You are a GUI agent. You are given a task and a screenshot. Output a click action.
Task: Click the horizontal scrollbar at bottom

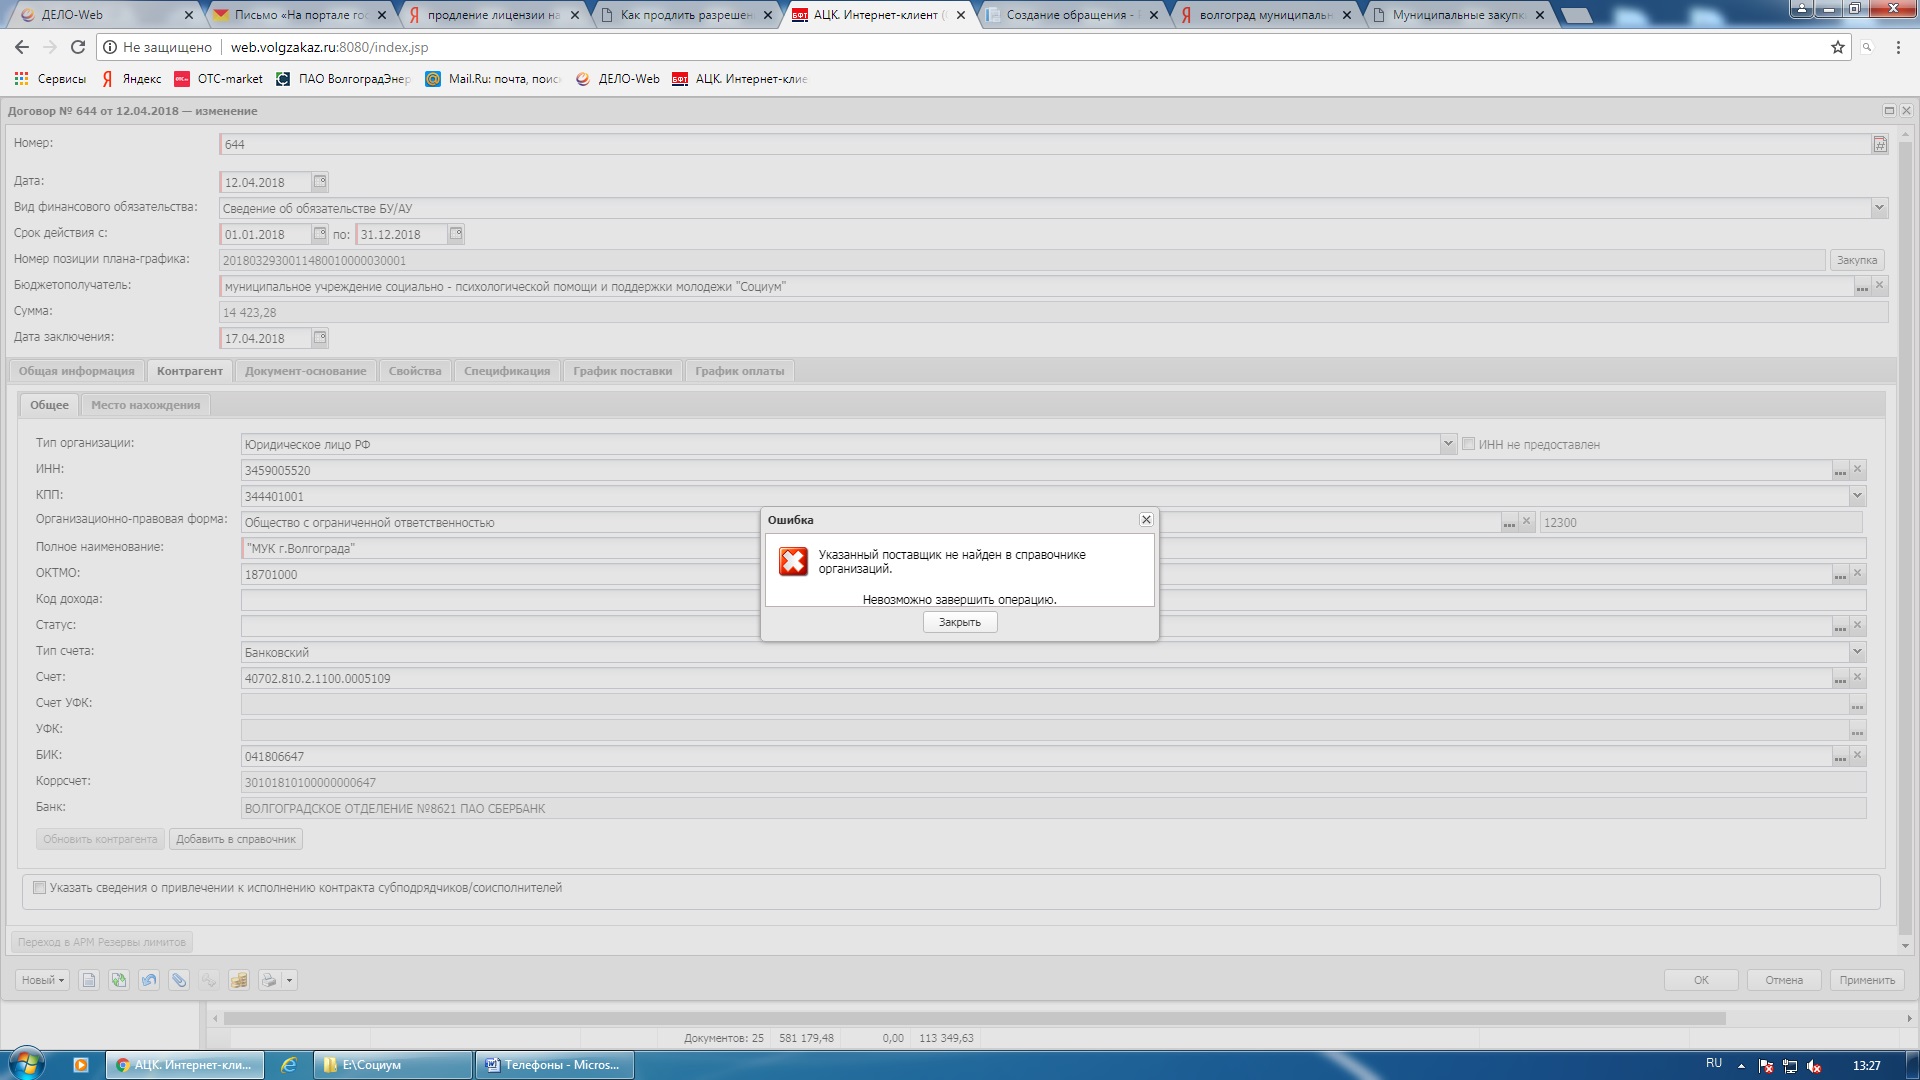(975, 1018)
